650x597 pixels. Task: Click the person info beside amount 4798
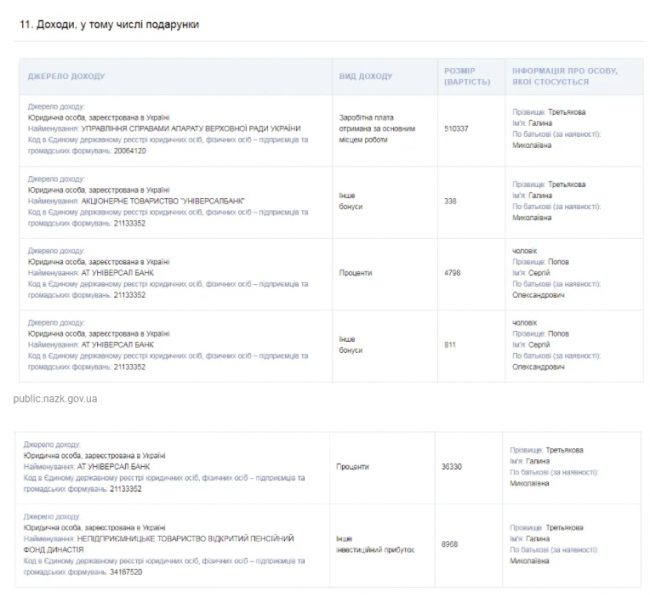pos(558,272)
